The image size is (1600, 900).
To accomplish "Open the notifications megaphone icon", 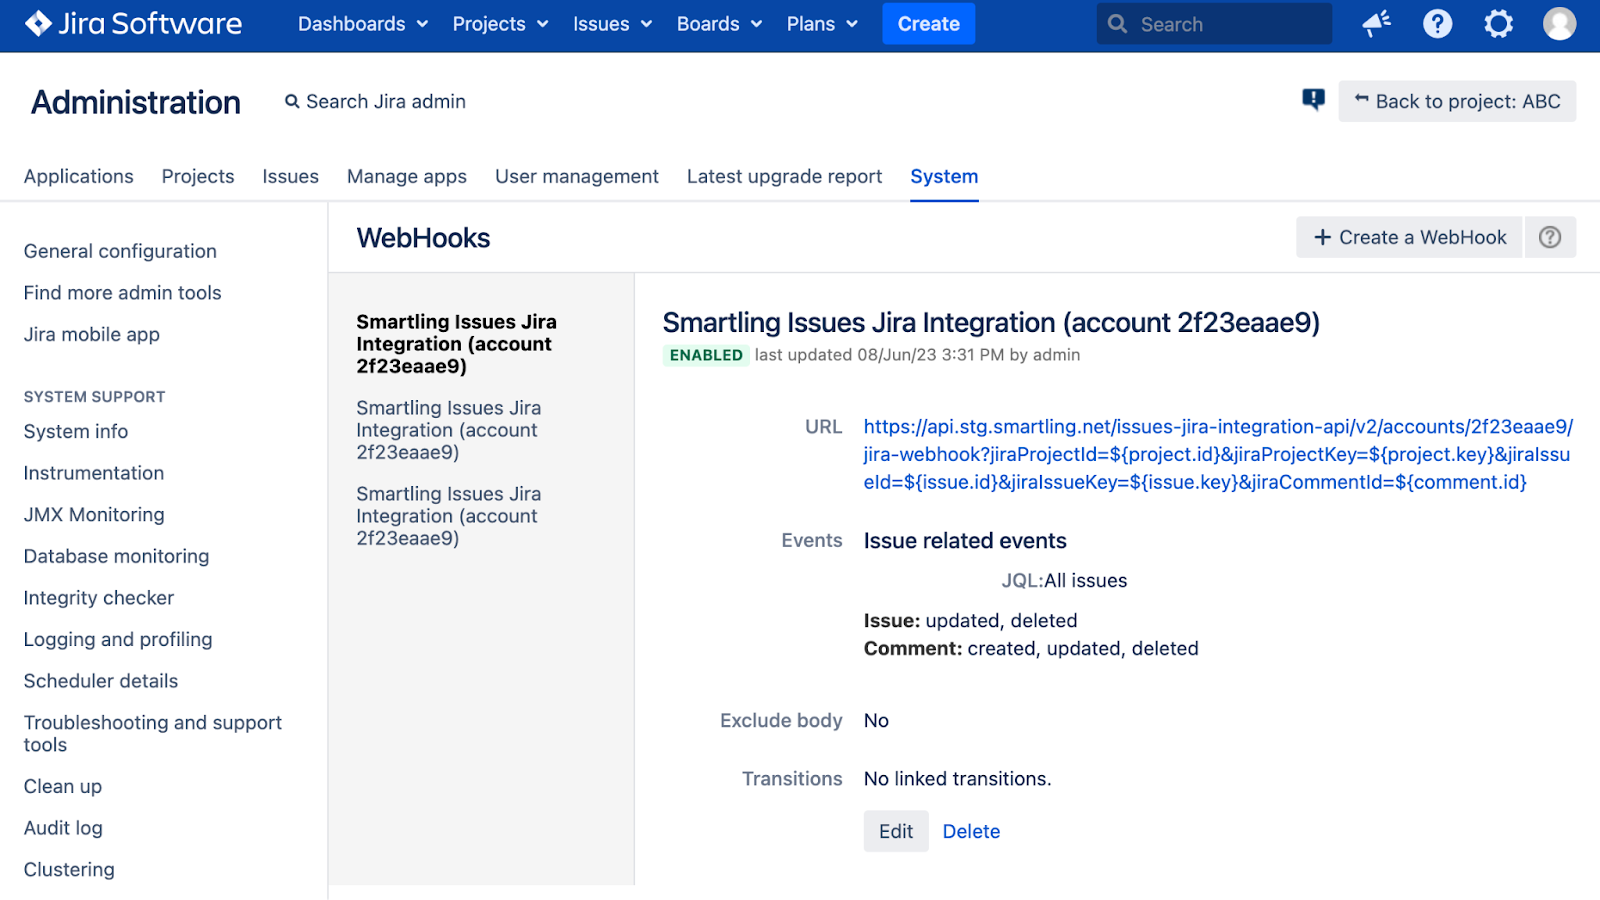I will point(1377,23).
